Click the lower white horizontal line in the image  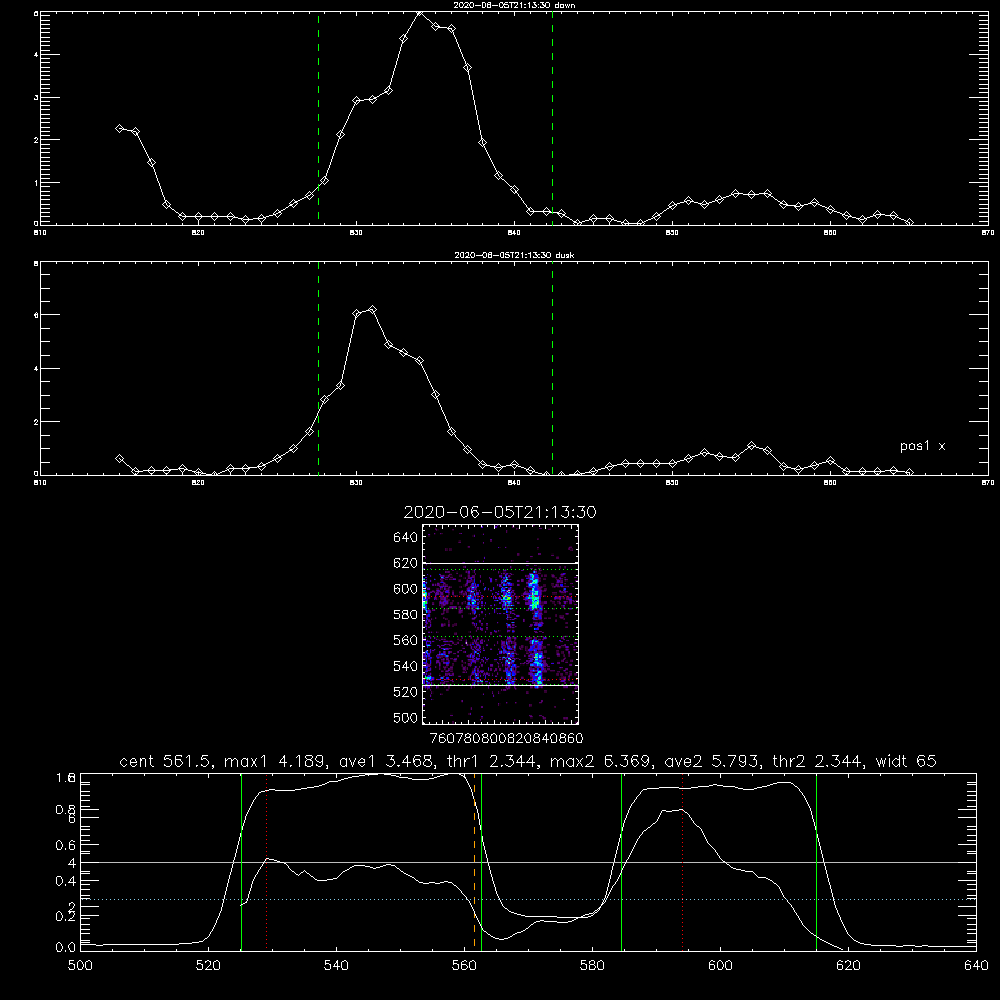click(x=500, y=685)
